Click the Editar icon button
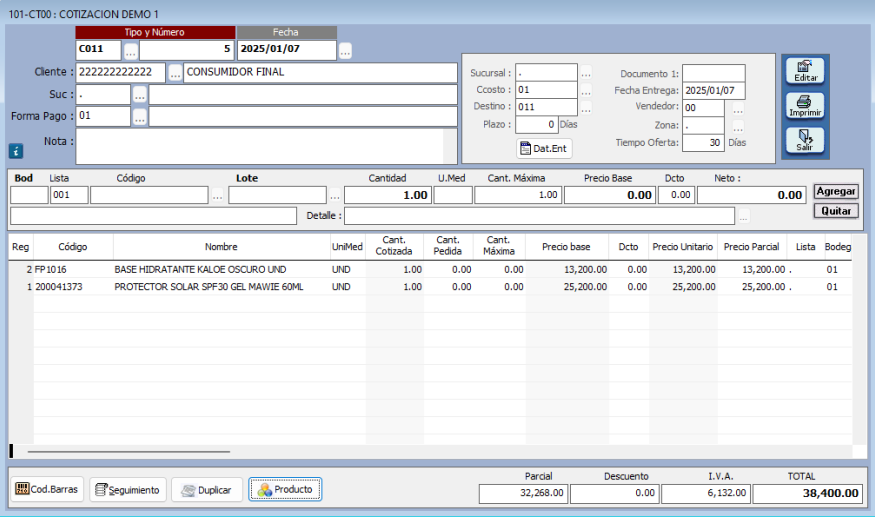 (805, 71)
